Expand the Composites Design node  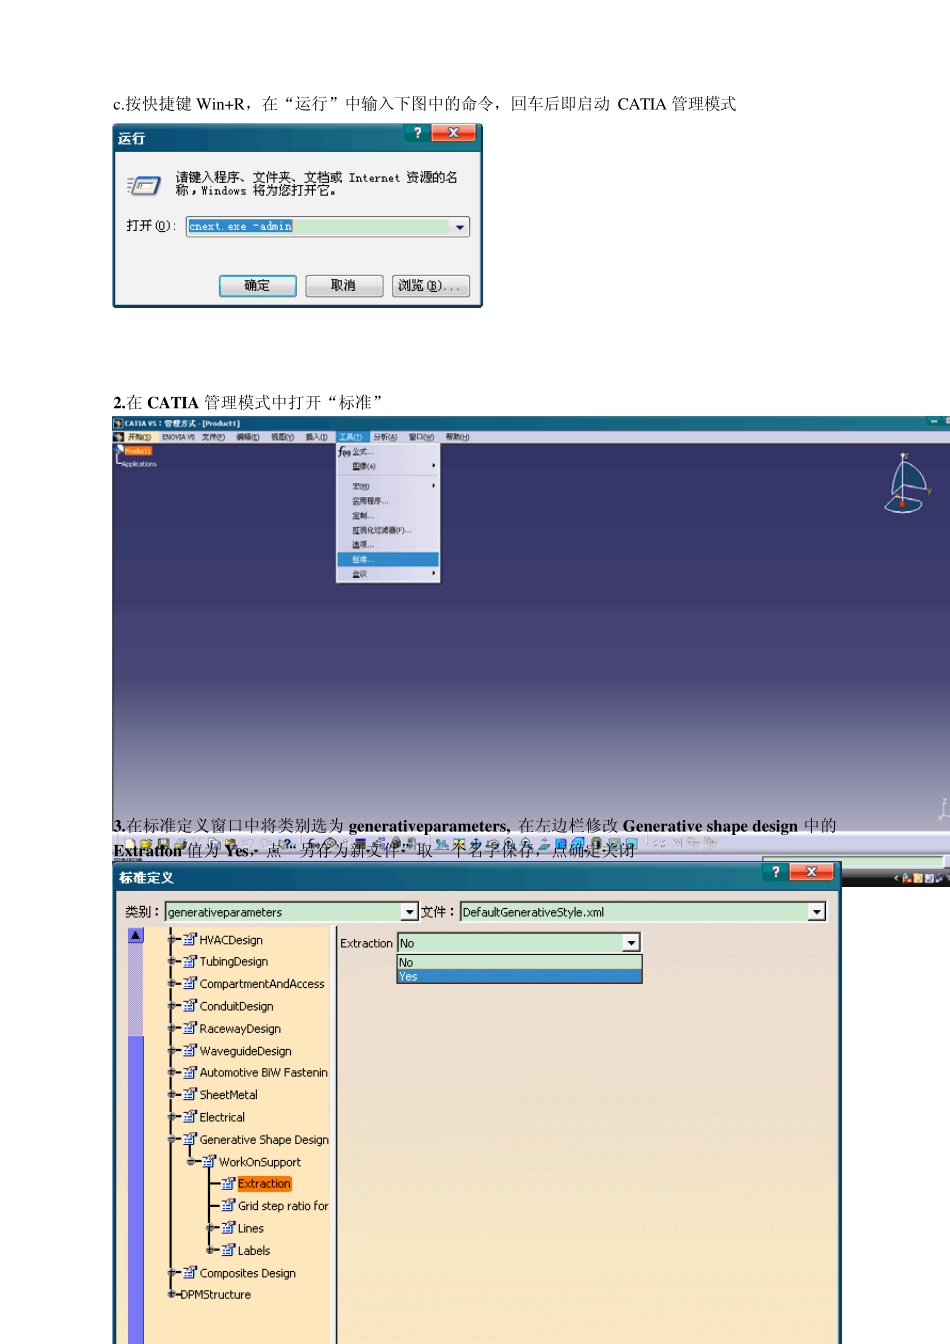[172, 1273]
